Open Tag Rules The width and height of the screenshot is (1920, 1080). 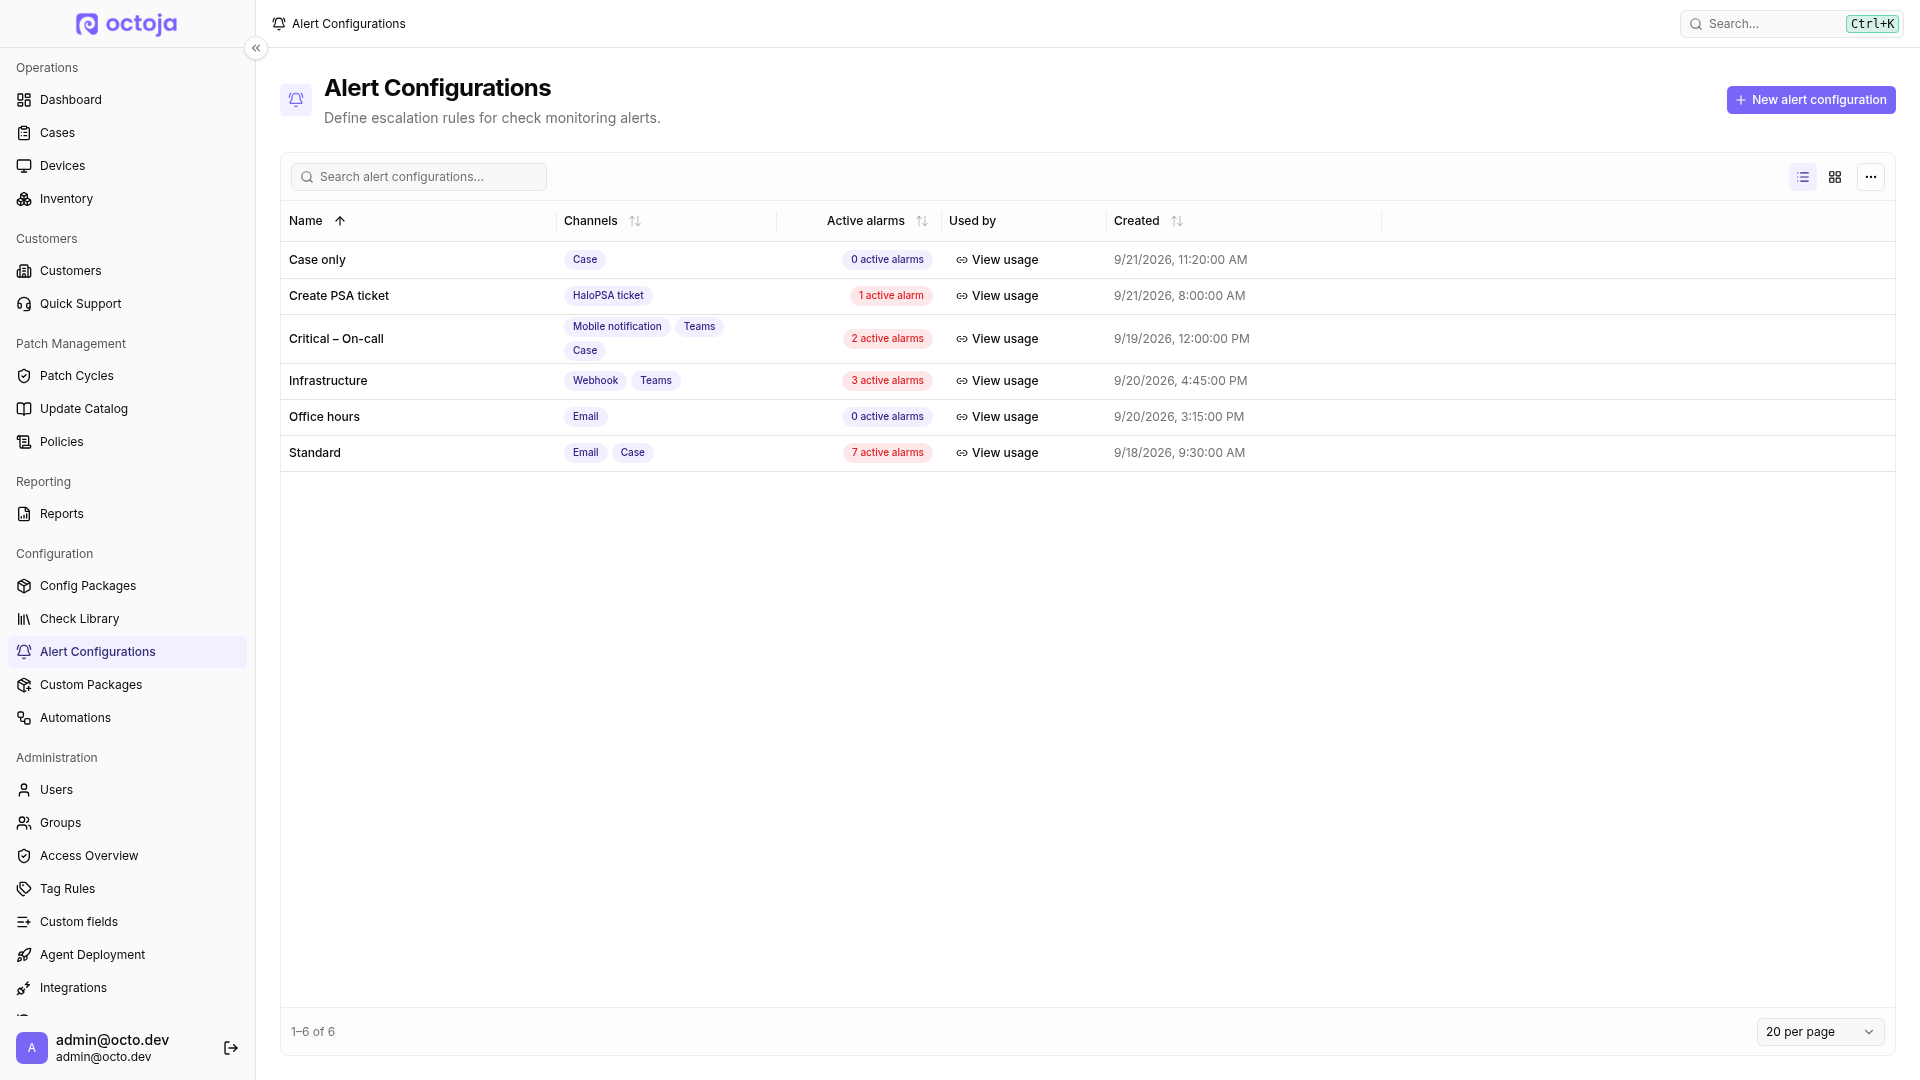127,889
